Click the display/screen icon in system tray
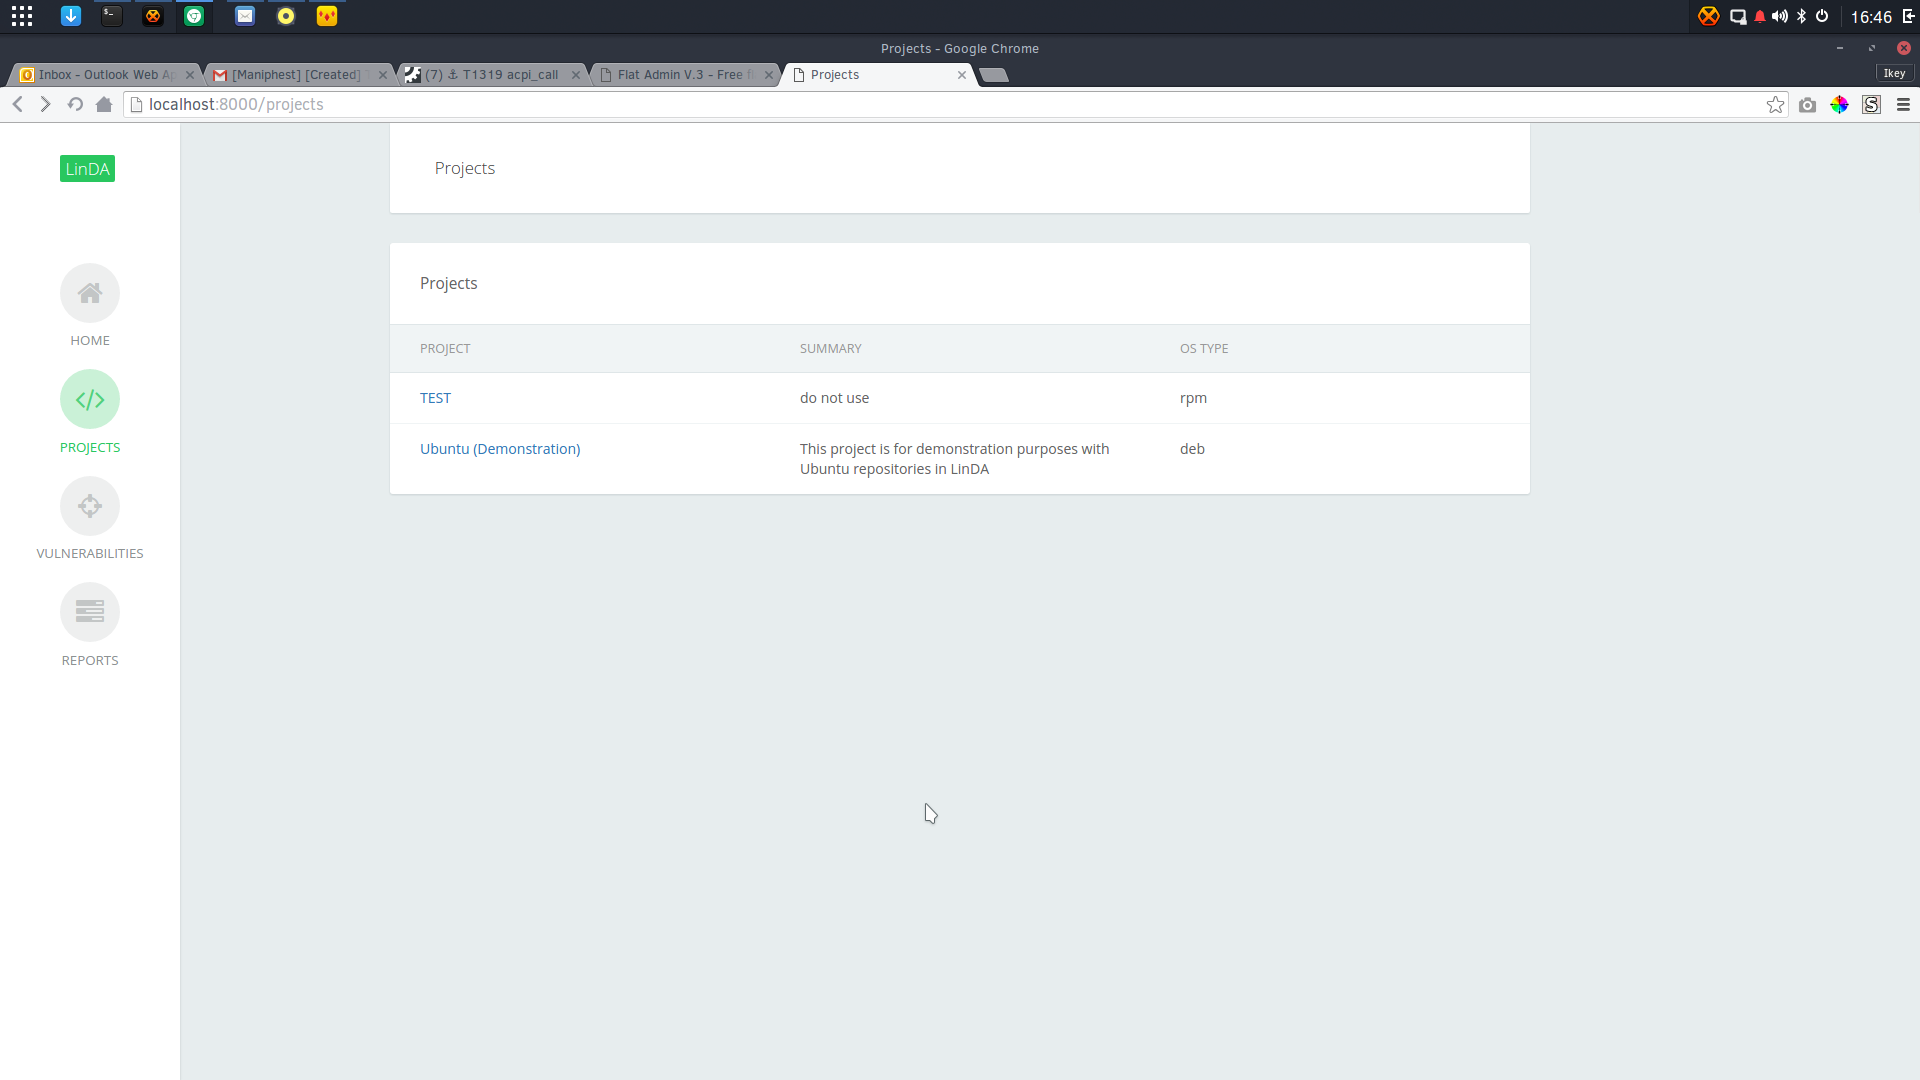Screen dimensions: 1920x1080 pyautogui.click(x=1738, y=17)
